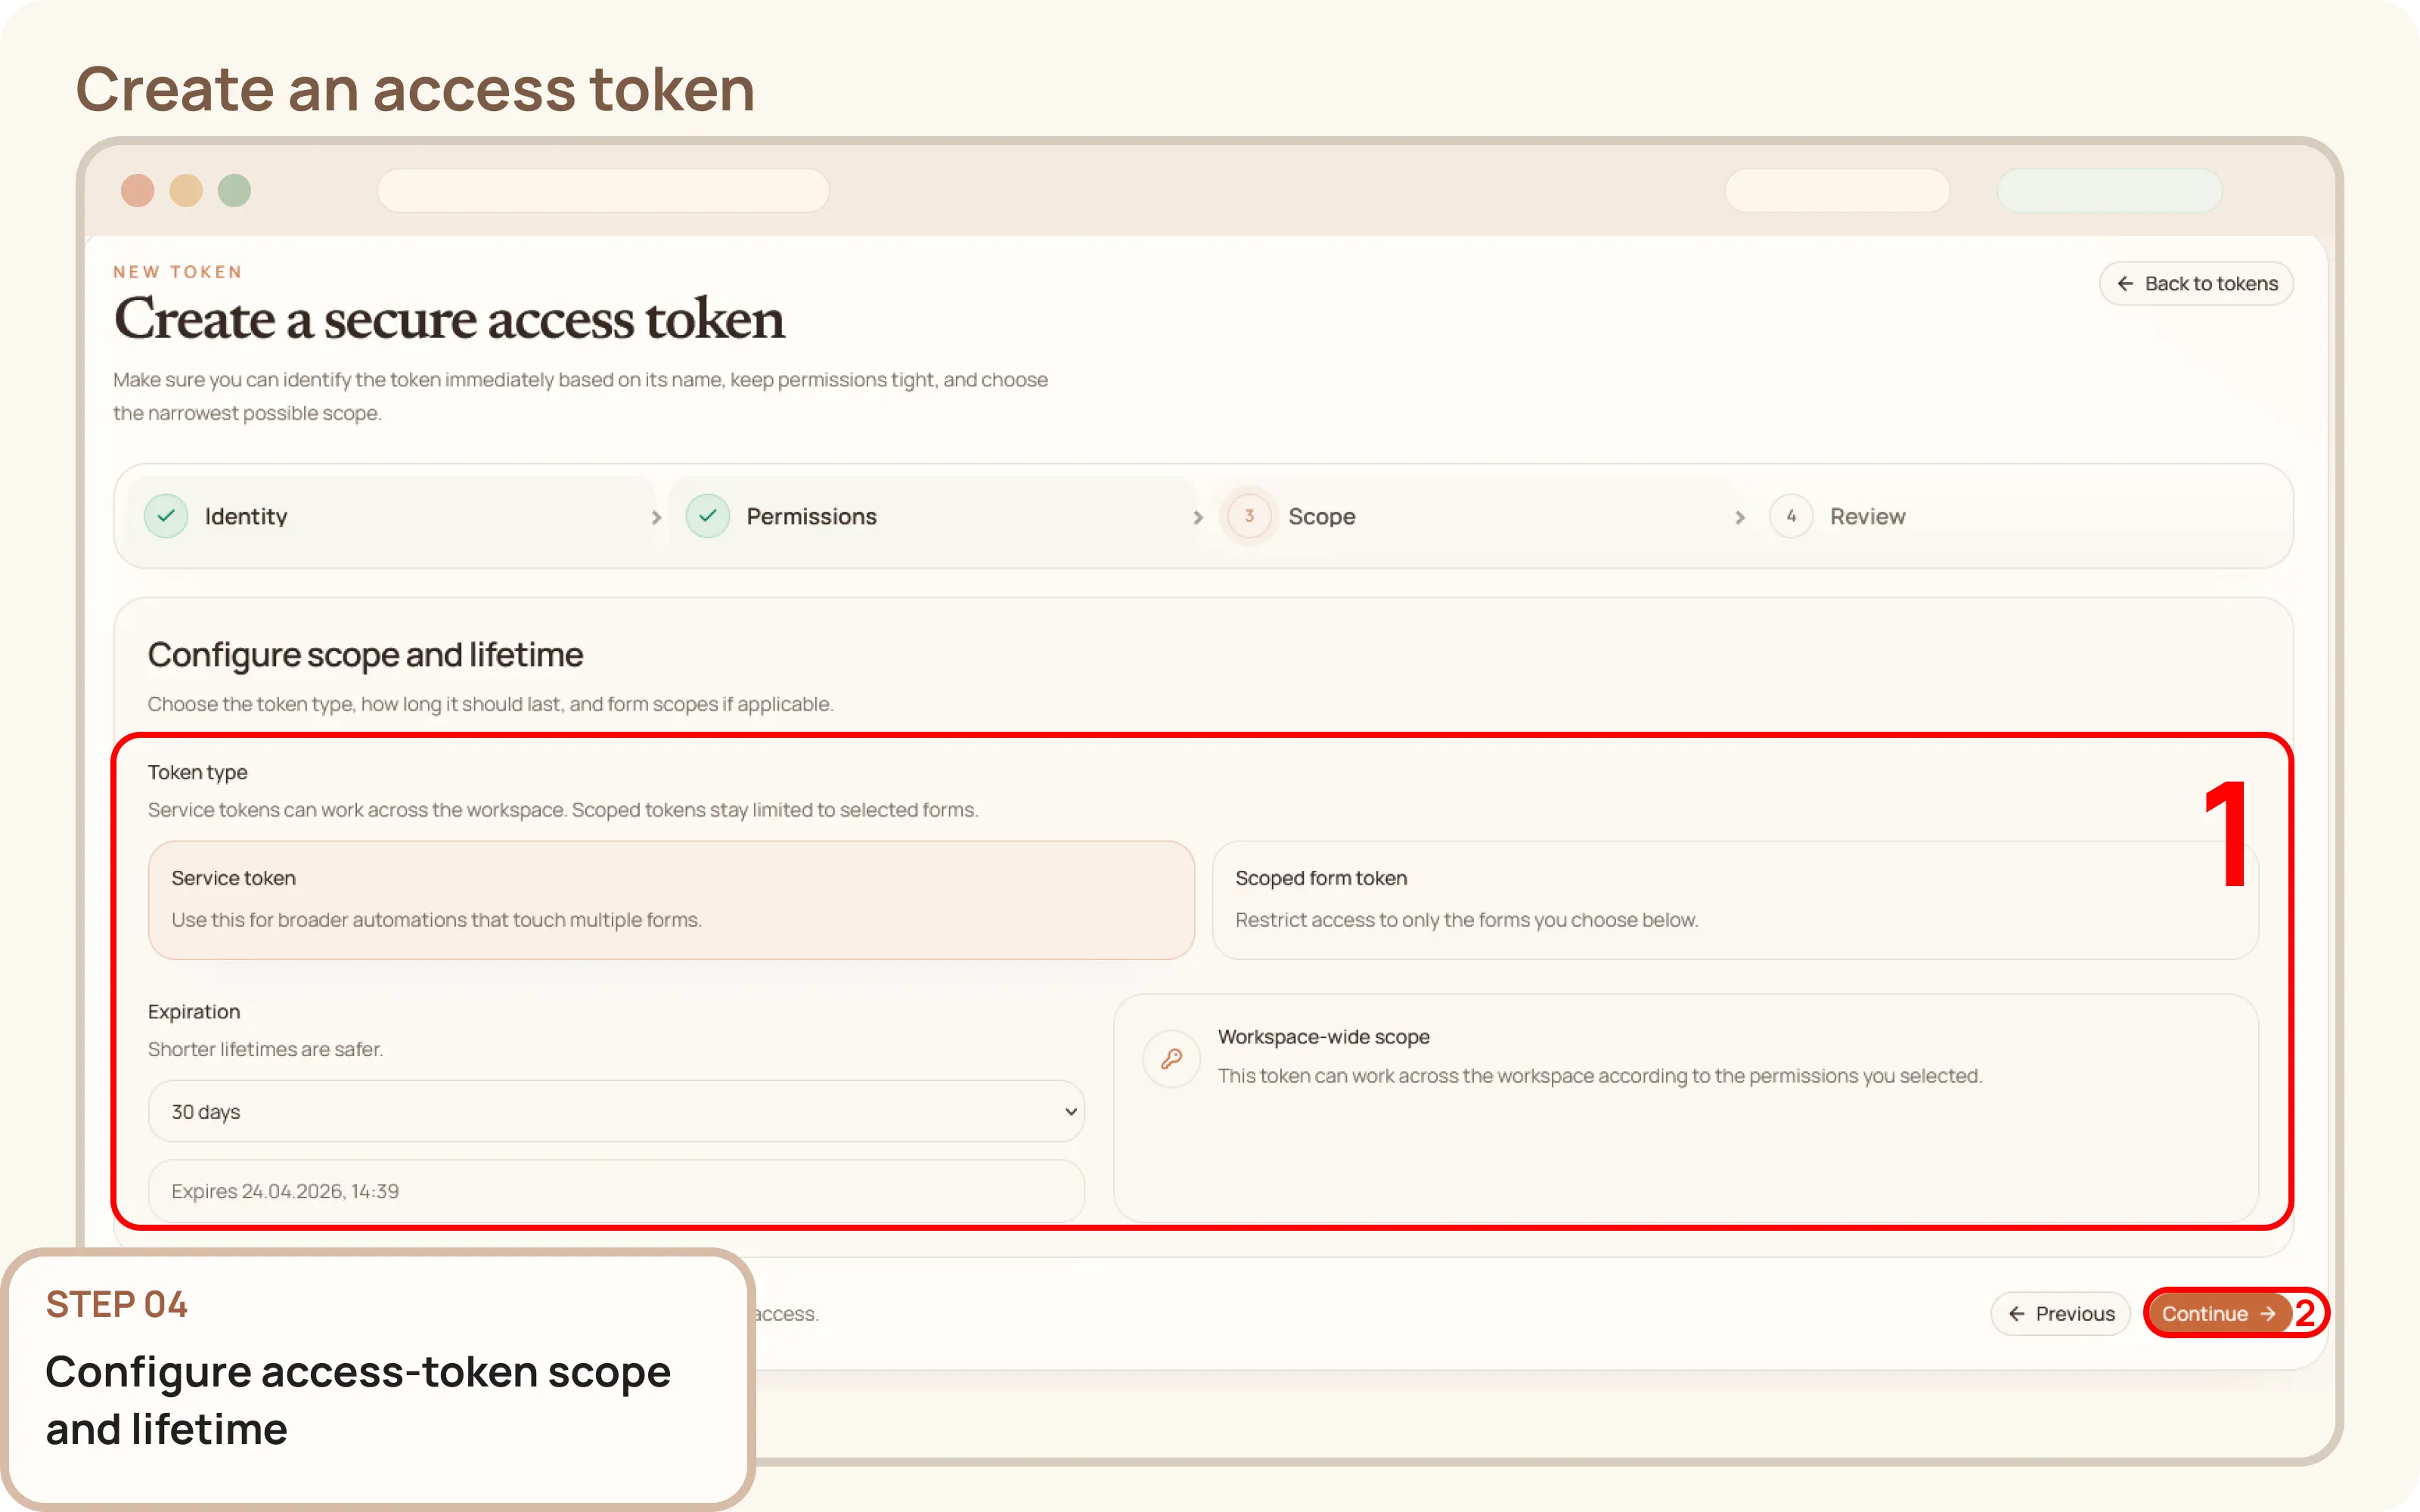Viewport: 2420px width, 1512px height.
Task: Click the checkmark icon beside Permissions step
Action: point(708,516)
